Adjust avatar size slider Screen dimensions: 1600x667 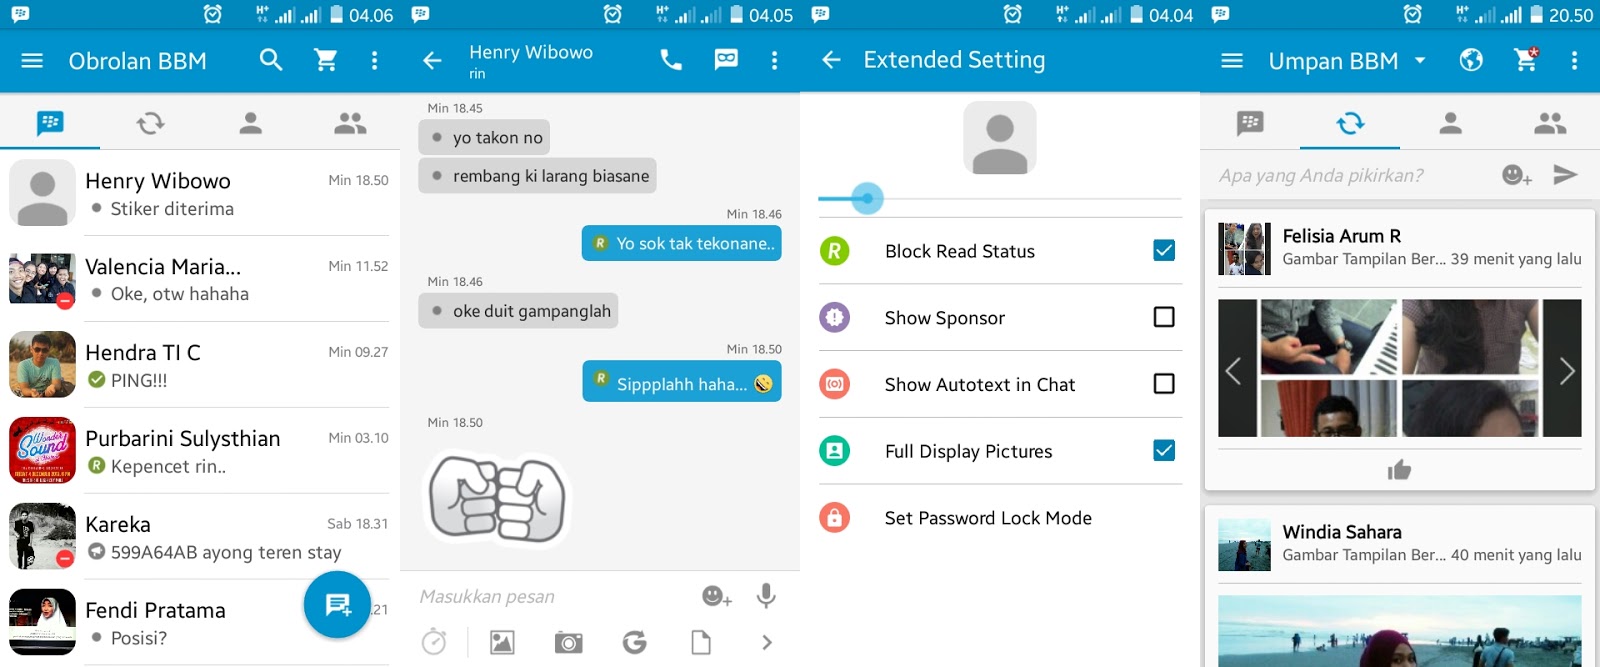point(1000,198)
